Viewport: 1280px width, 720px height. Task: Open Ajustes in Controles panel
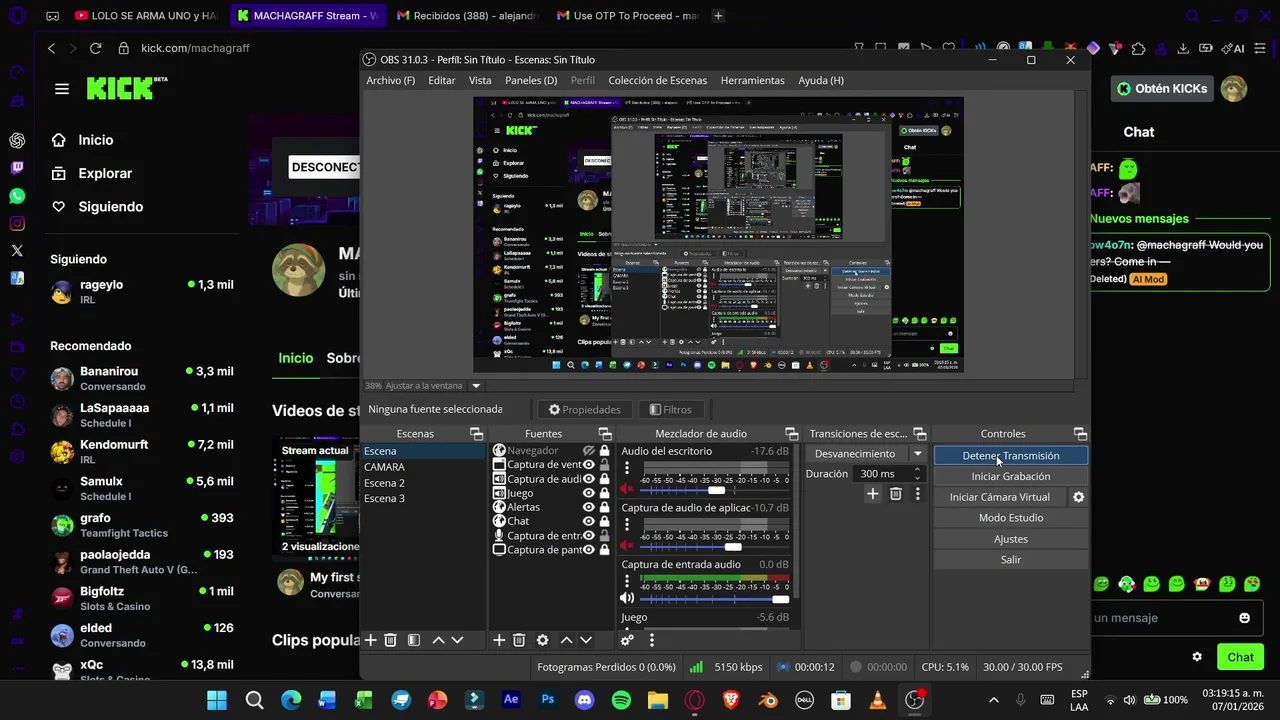[1011, 539]
